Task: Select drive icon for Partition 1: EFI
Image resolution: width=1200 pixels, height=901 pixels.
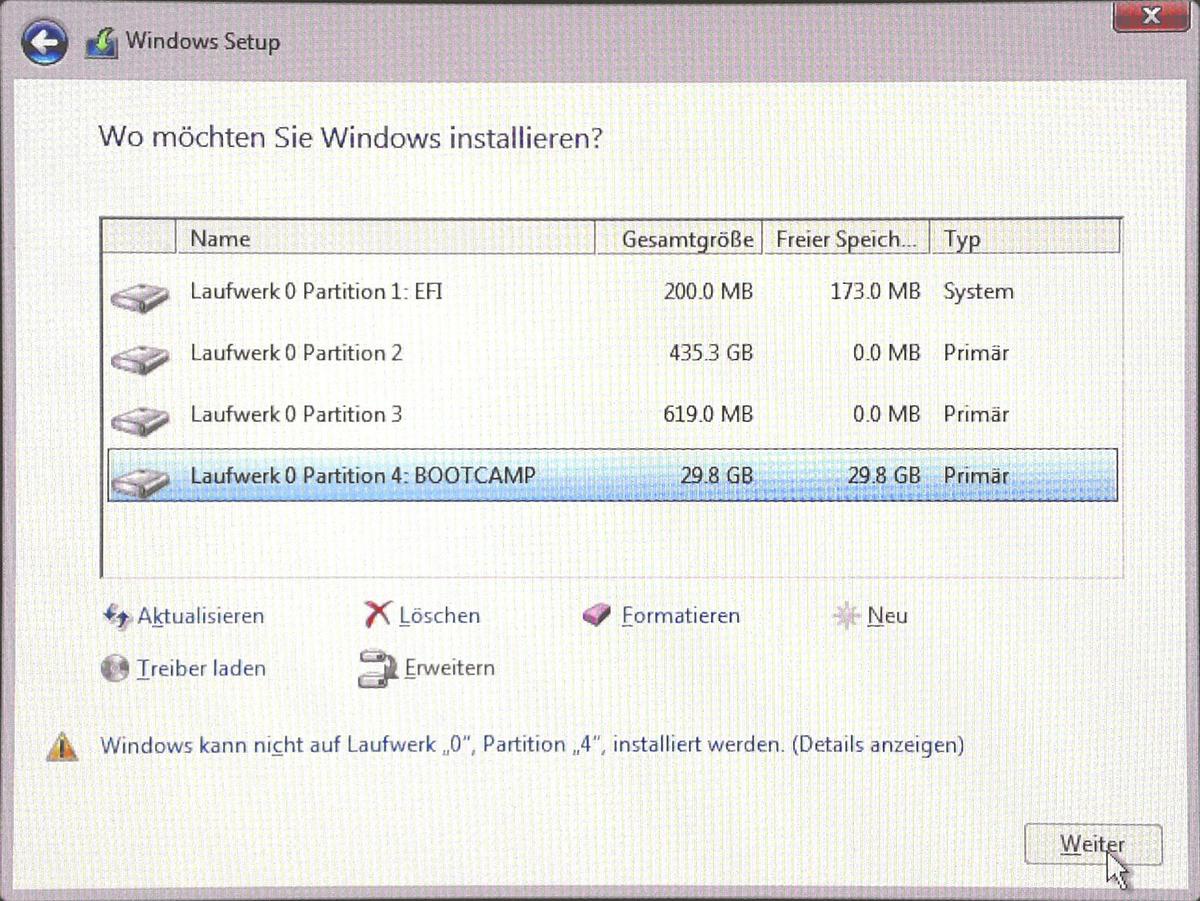Action: (x=139, y=296)
